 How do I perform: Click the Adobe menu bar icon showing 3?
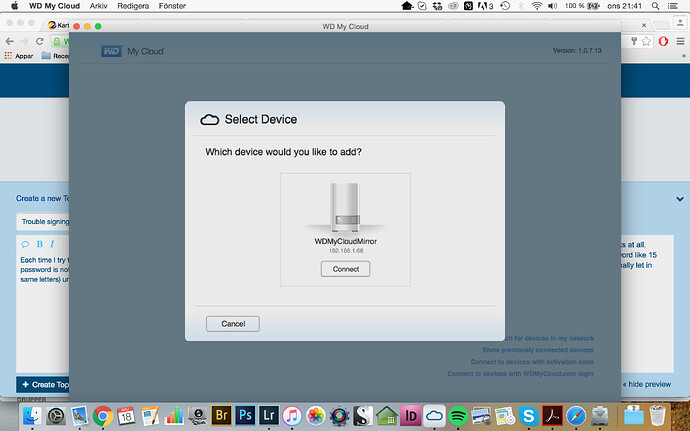pos(485,6)
